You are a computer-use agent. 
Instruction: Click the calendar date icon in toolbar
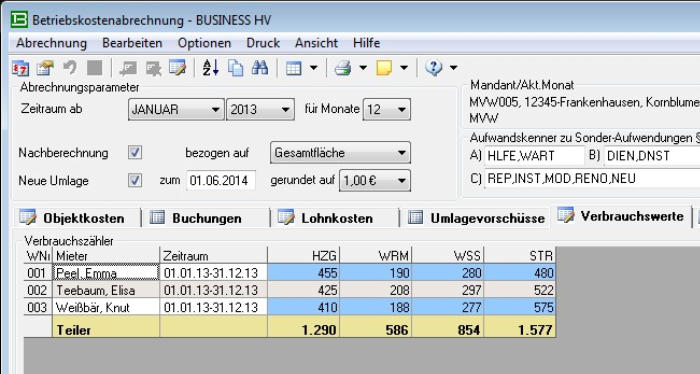[x=20, y=68]
